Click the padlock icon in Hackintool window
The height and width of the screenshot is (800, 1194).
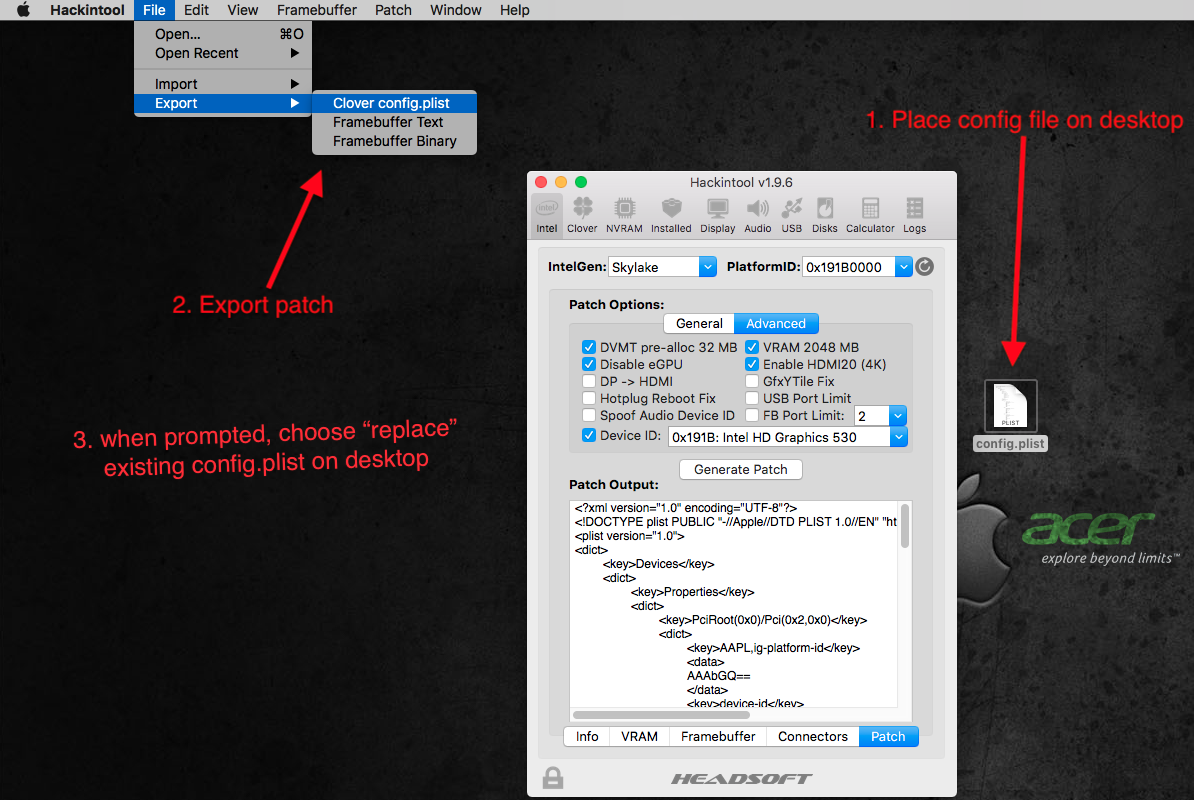pos(553,778)
